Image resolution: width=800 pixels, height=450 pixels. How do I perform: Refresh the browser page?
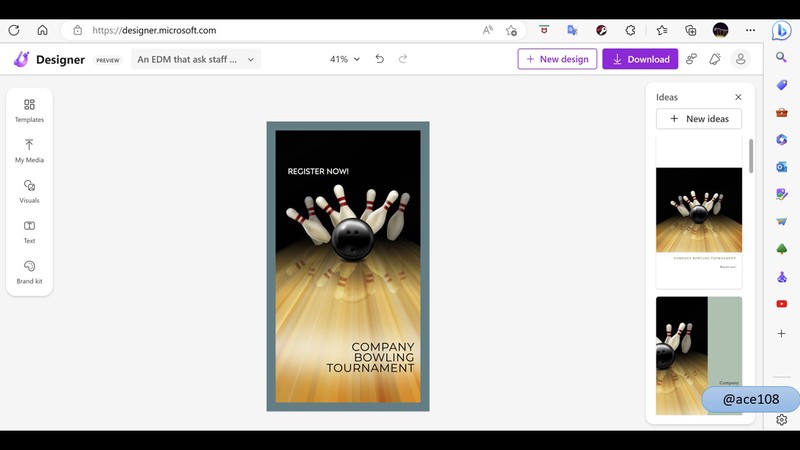pyautogui.click(x=14, y=30)
